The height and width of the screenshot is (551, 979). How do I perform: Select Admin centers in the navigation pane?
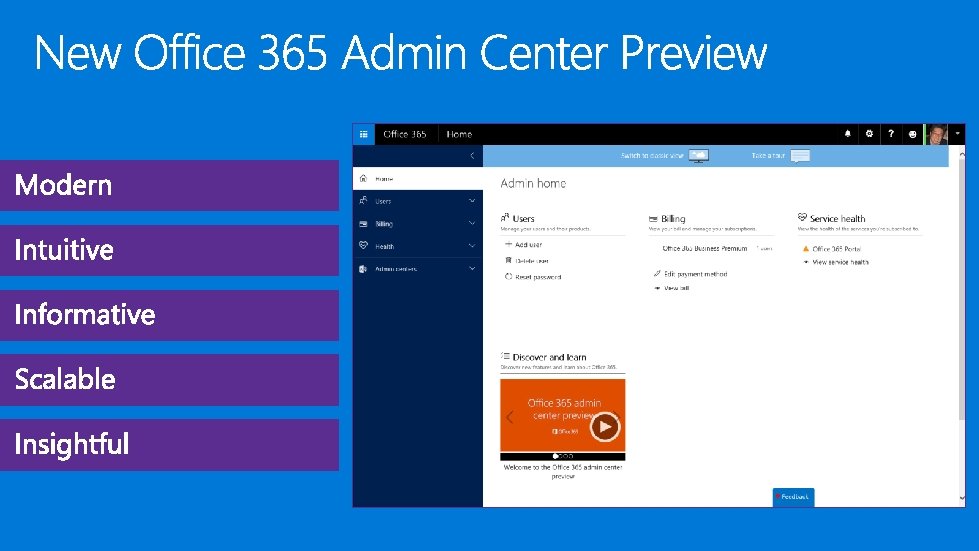pyautogui.click(x=418, y=269)
